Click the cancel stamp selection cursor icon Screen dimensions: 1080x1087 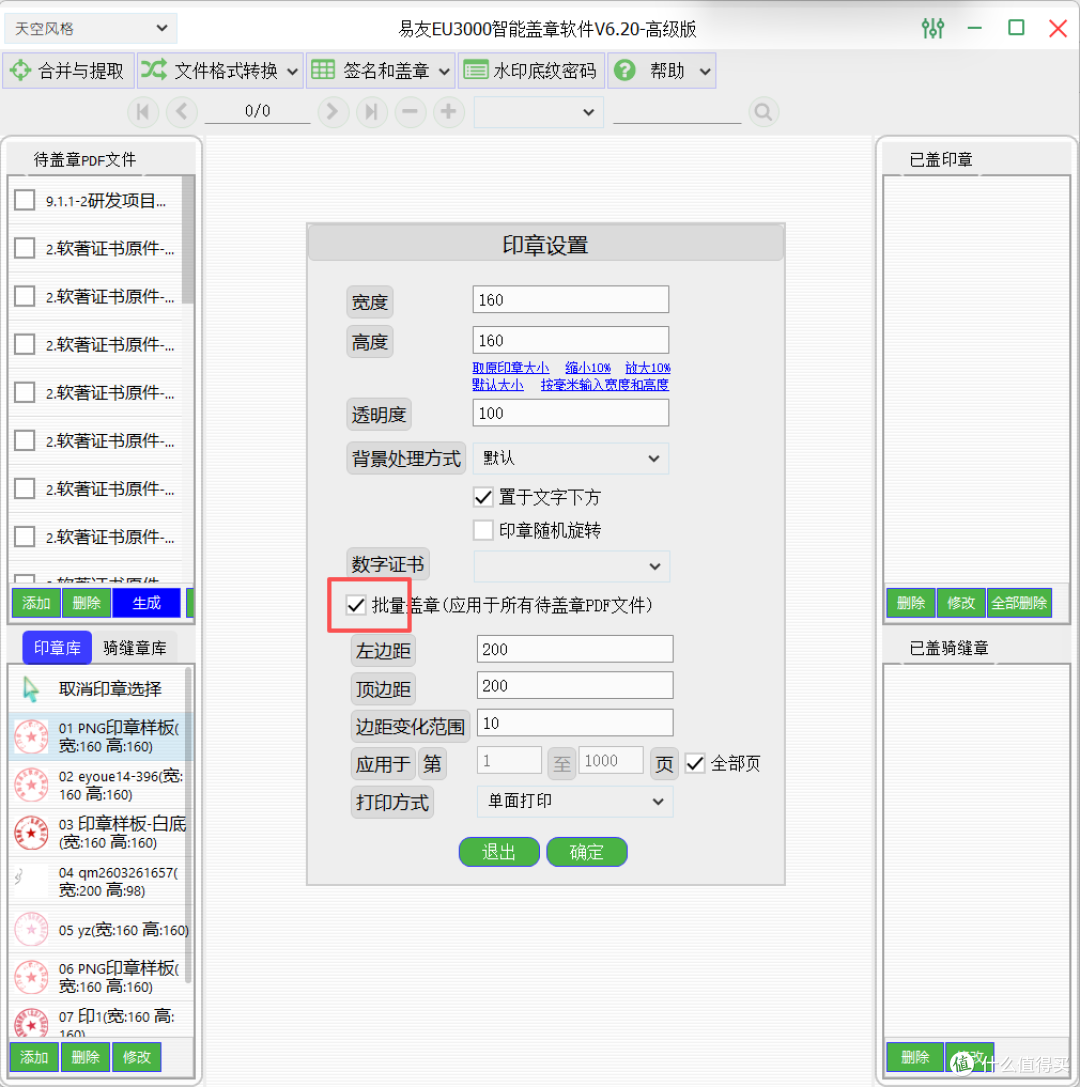click(31, 689)
